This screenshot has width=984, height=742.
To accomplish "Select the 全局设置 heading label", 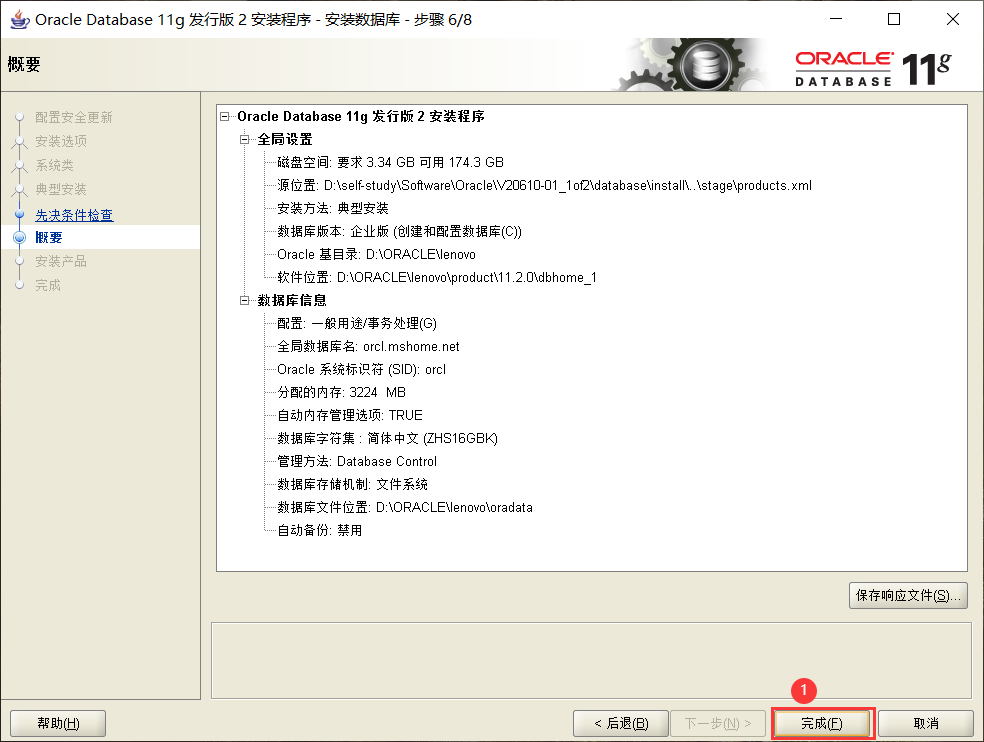I will point(285,139).
